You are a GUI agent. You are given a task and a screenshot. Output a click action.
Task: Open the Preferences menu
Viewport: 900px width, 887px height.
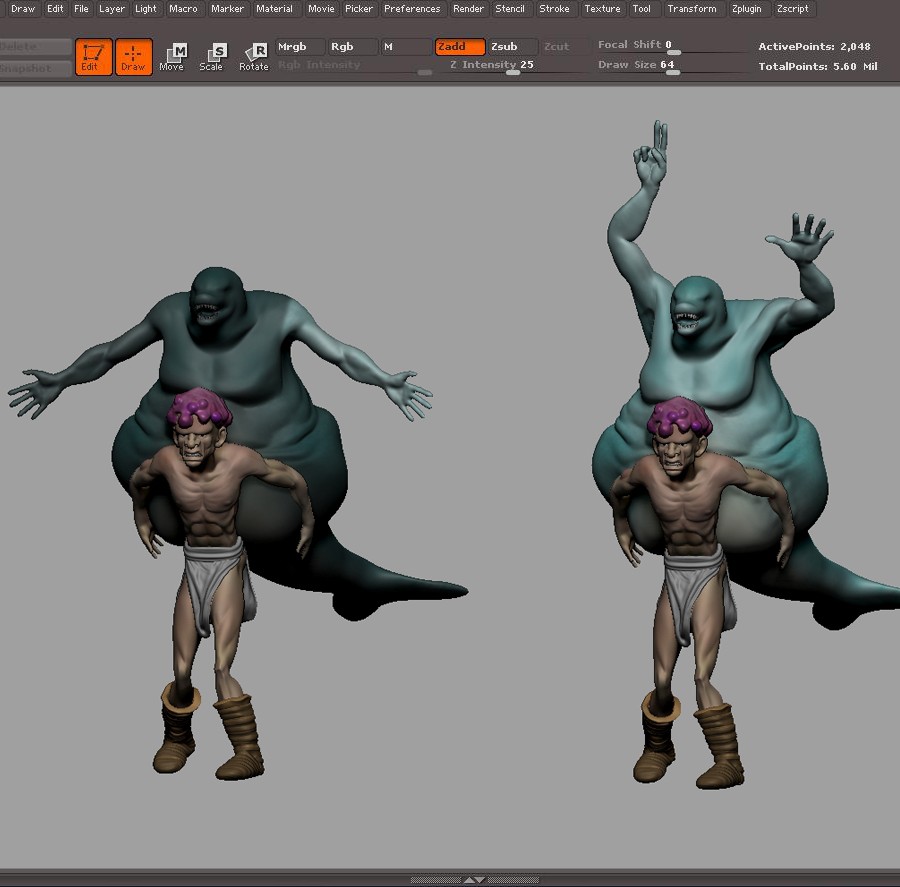coord(412,9)
